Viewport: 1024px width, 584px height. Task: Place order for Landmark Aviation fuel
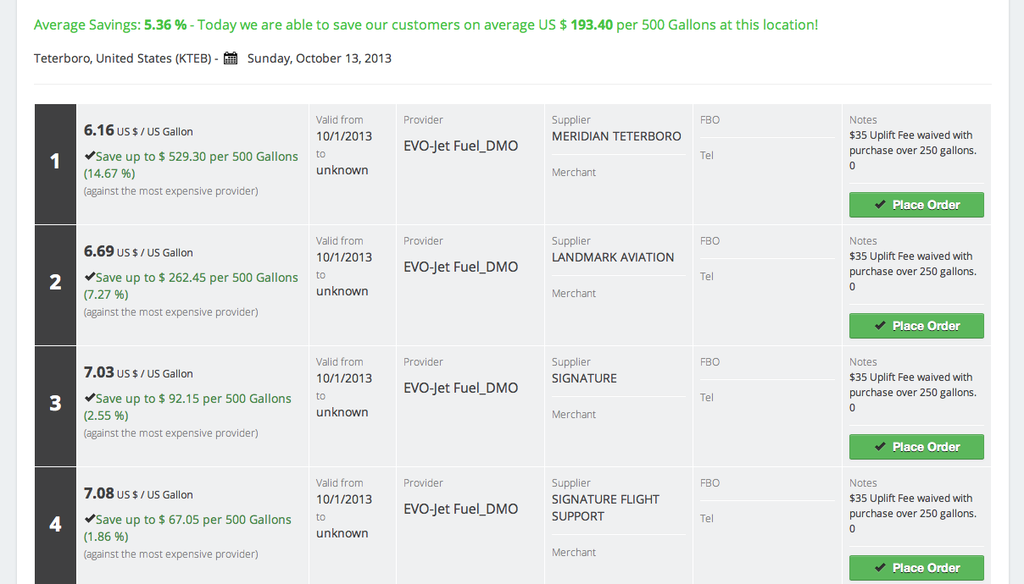click(916, 326)
